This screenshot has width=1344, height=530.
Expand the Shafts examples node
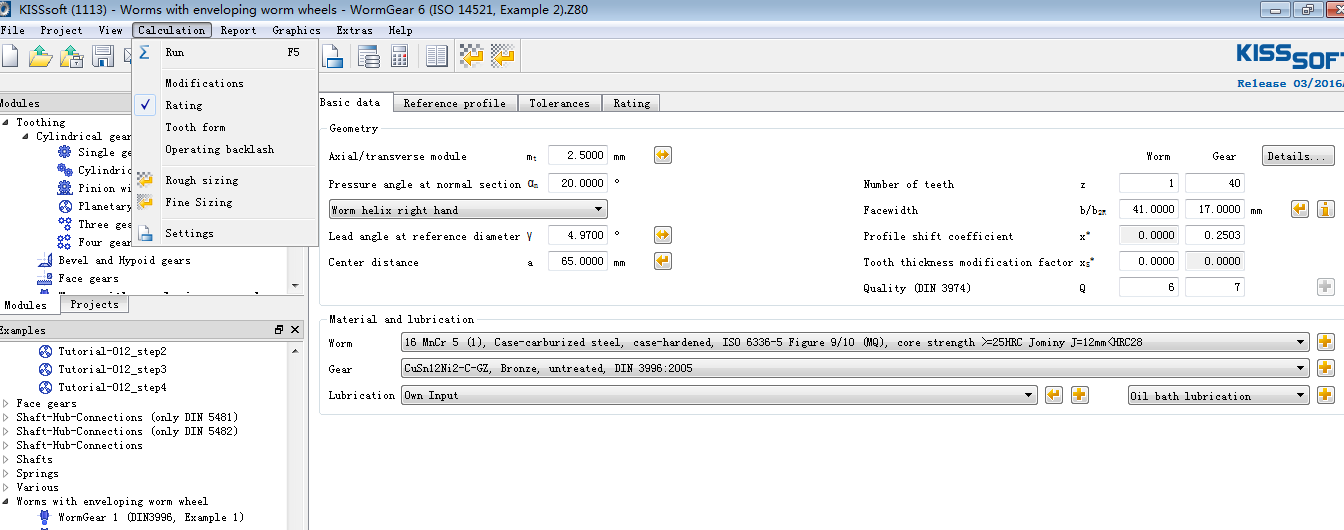[6, 460]
